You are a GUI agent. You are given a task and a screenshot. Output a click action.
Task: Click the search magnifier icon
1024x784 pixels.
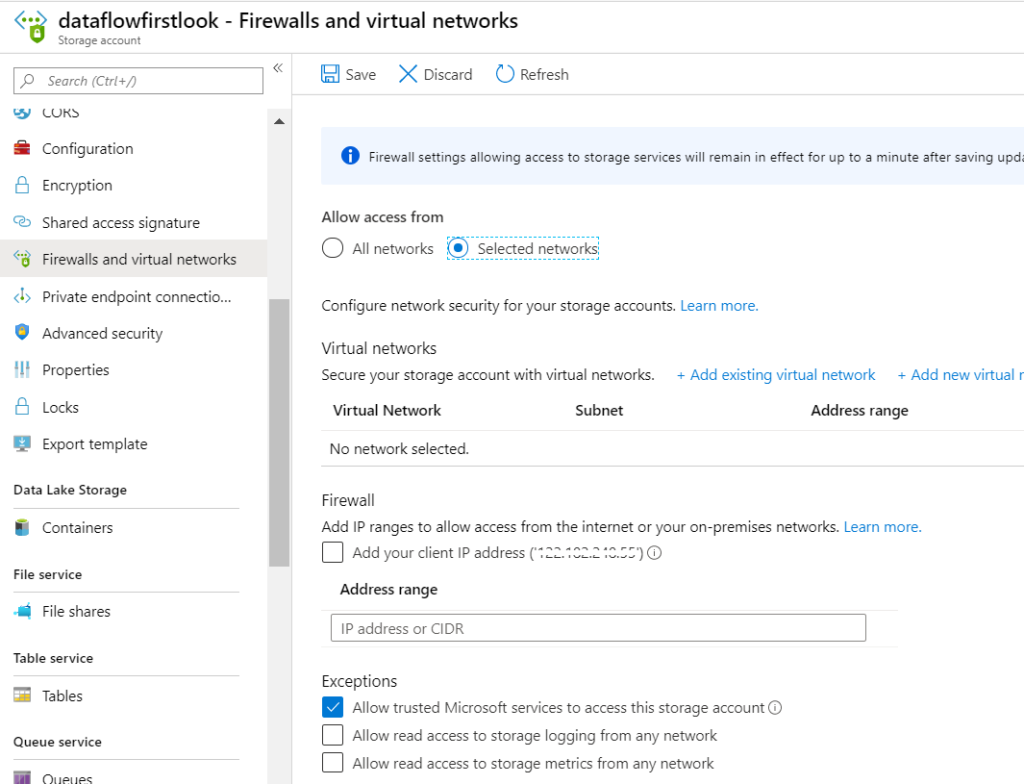pos(27,81)
